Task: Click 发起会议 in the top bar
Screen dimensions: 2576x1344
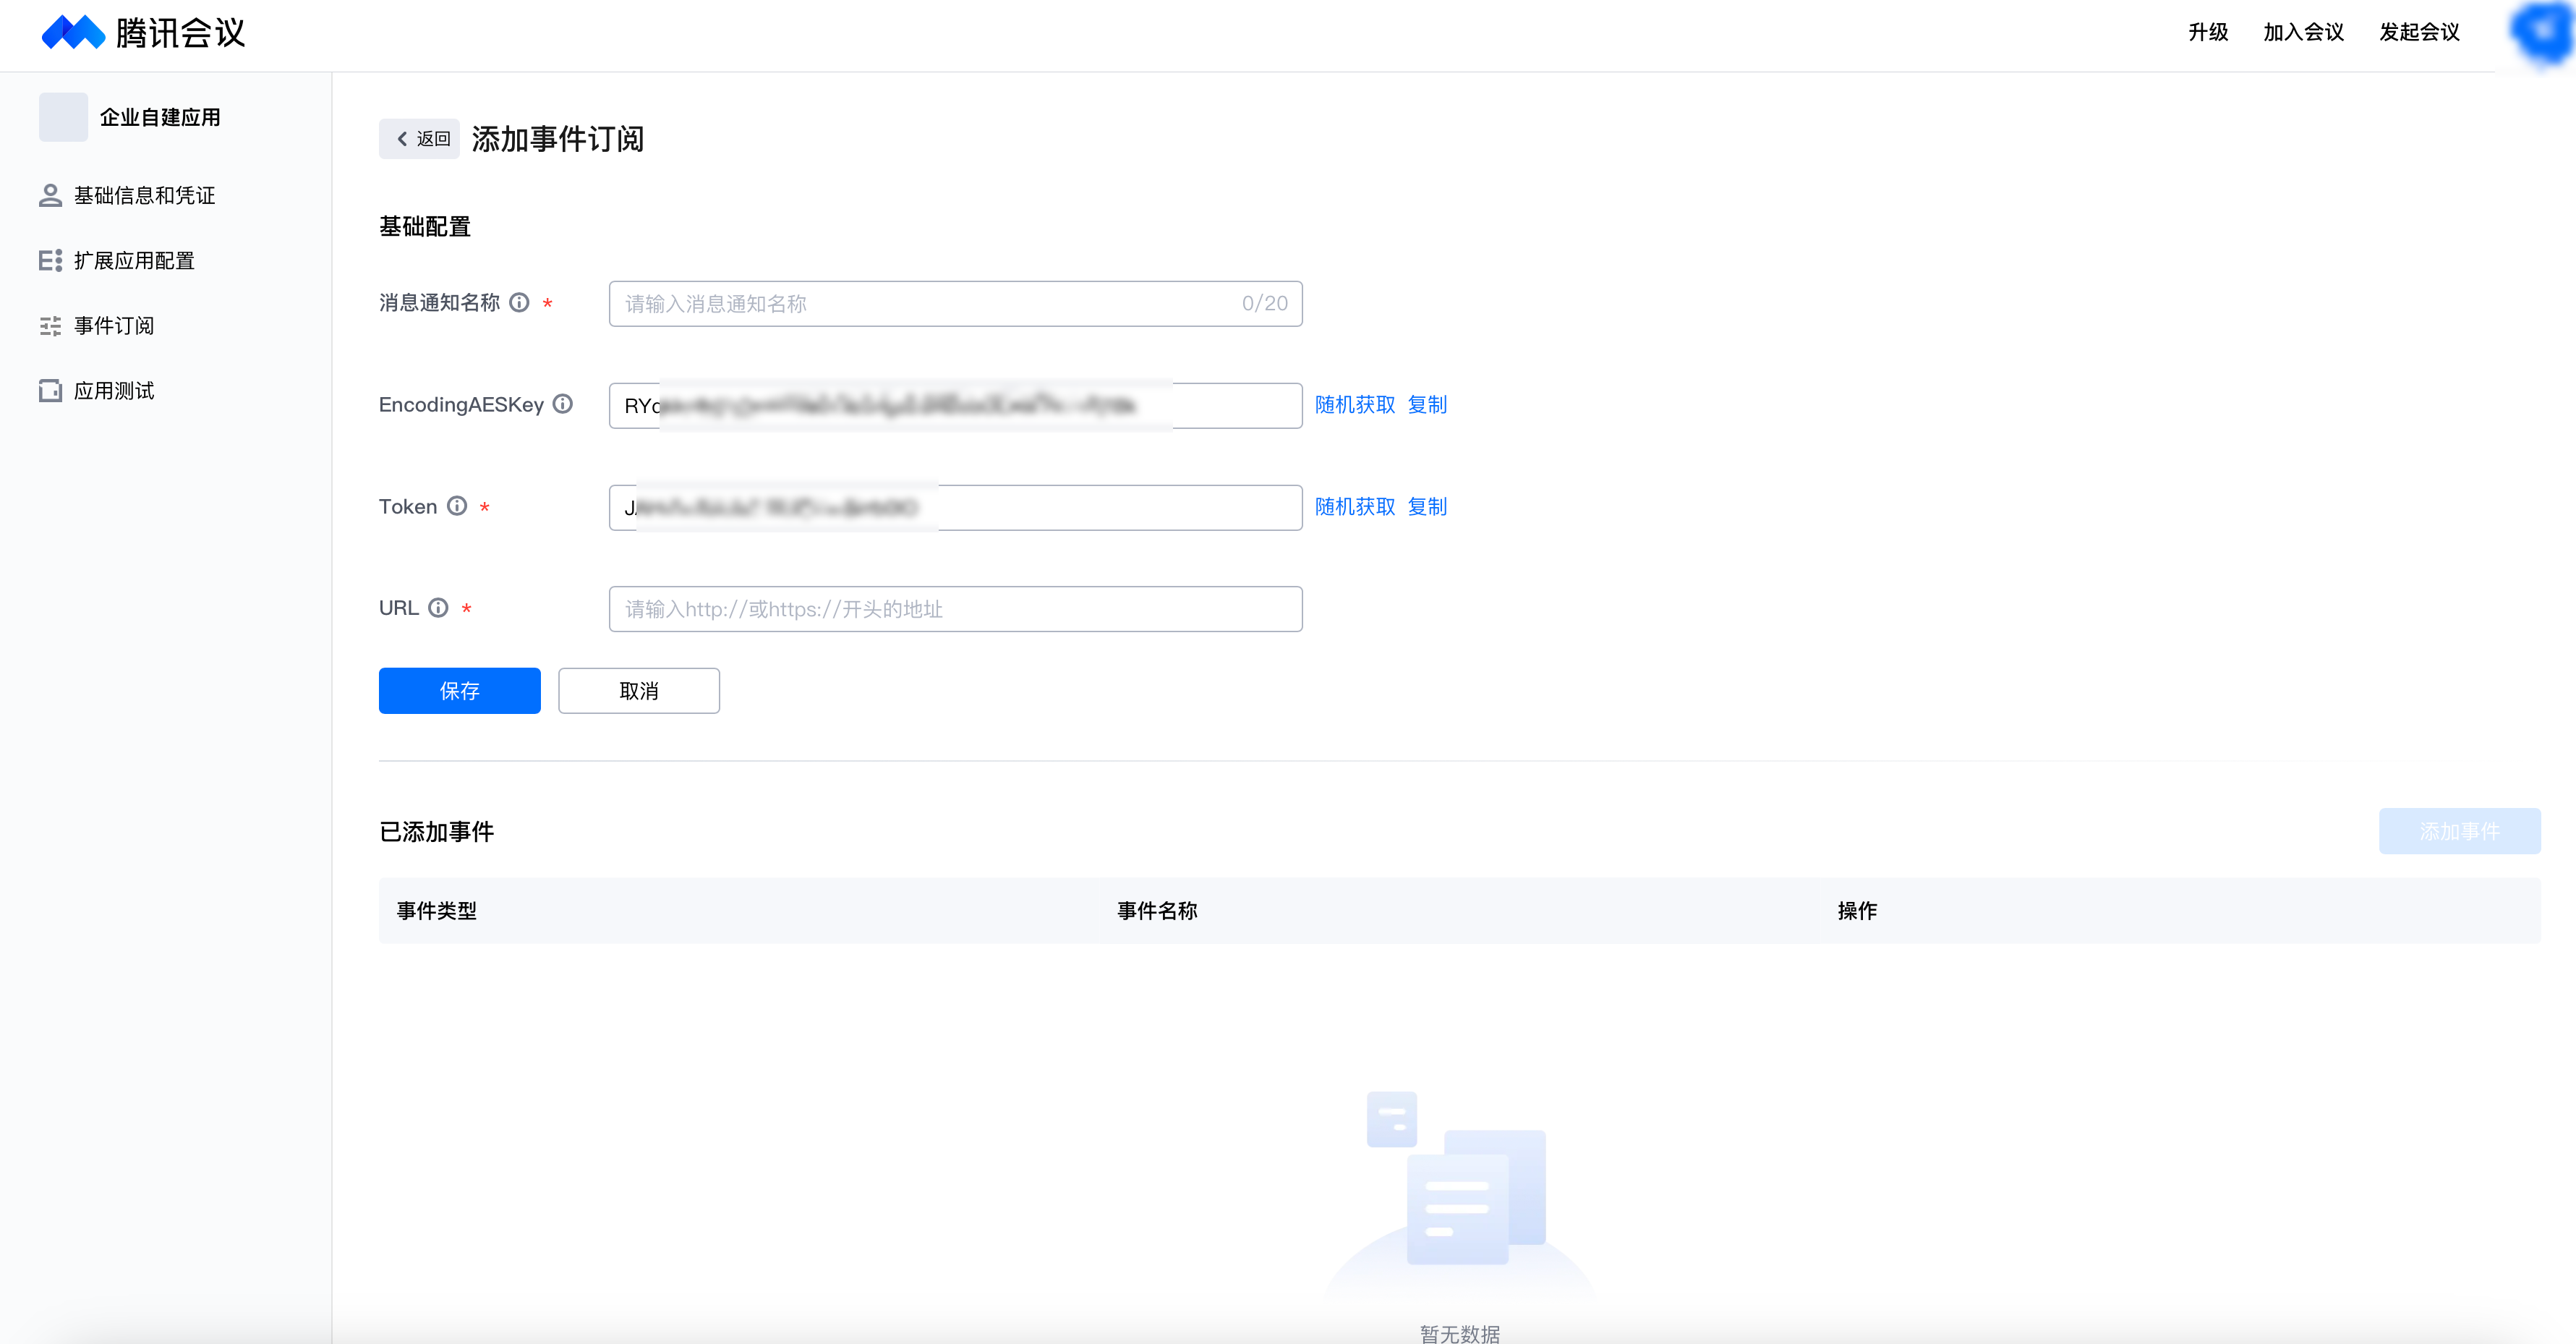Action: (2420, 32)
